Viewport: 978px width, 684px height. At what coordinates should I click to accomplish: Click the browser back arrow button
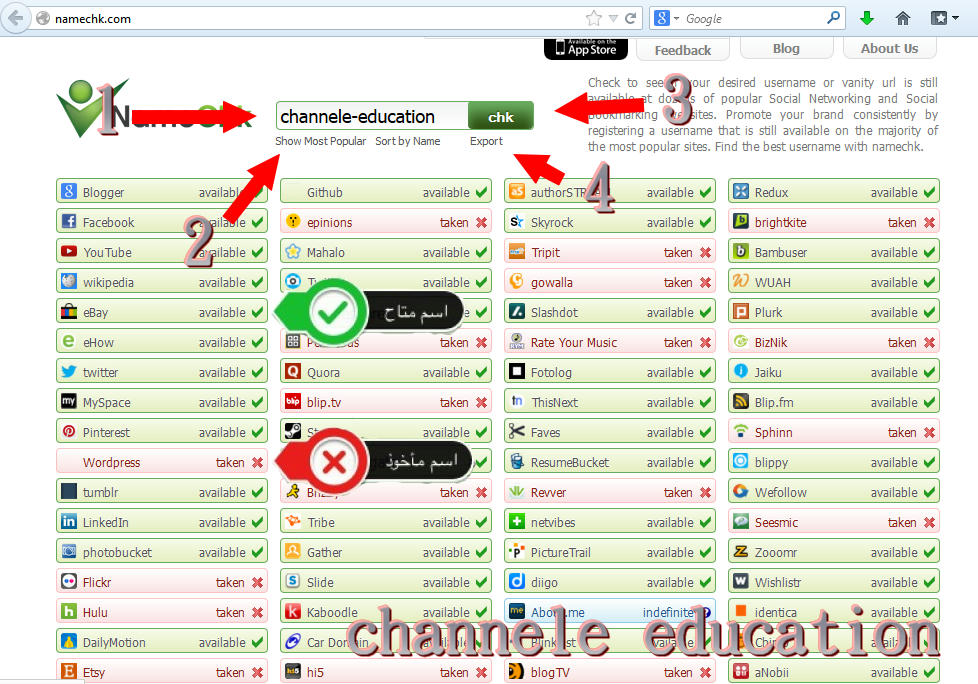click(15, 18)
